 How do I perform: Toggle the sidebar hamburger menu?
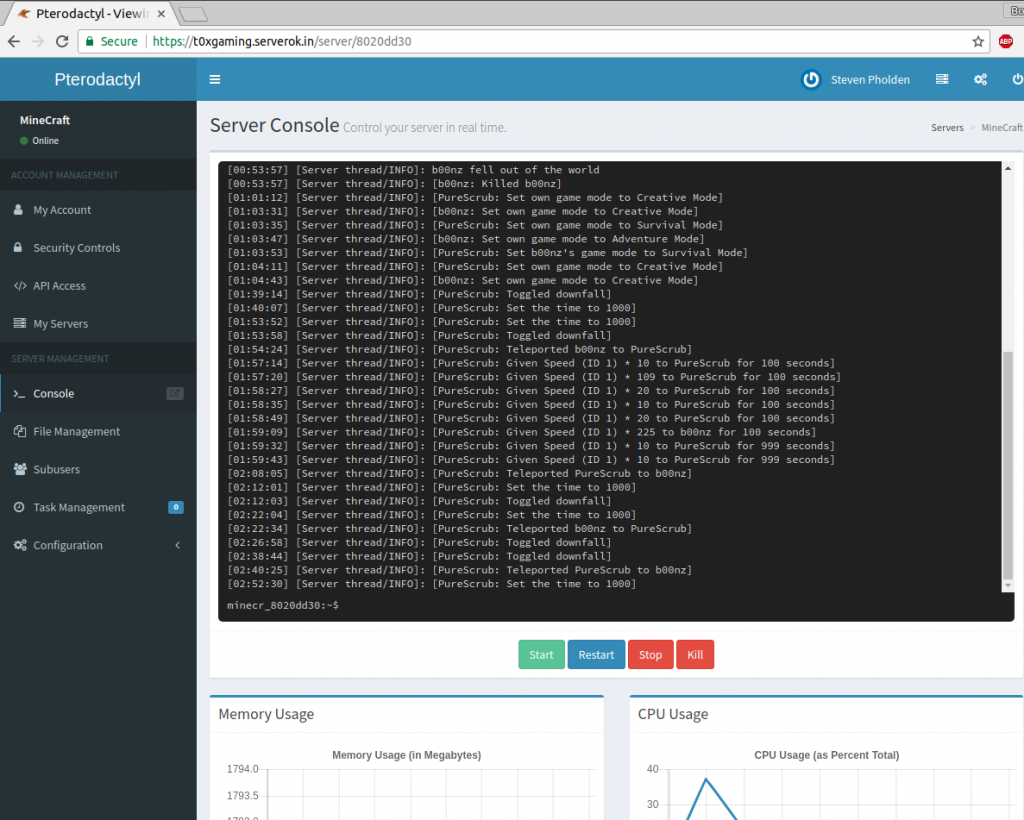[x=215, y=79]
